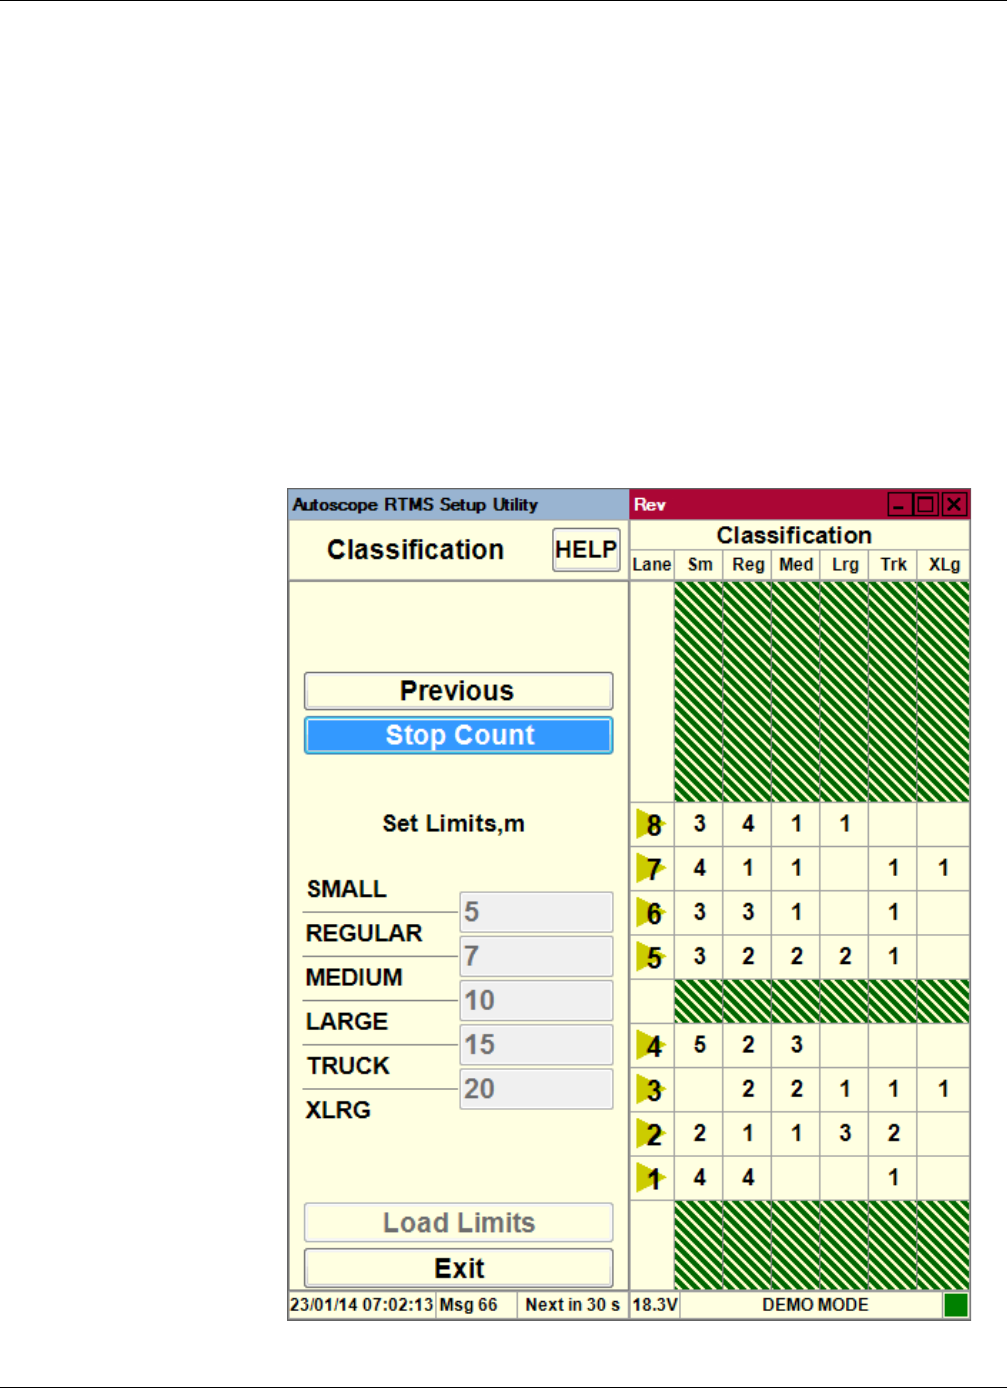The height and width of the screenshot is (1388, 1007).
Task: Click the LARGE limit field showing 15
Action: tap(536, 1045)
